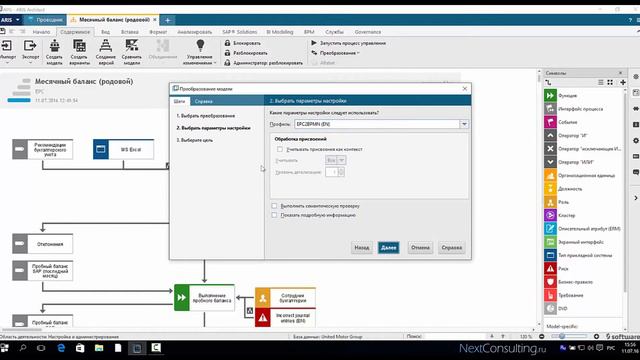This screenshot has height=360, width=640.
Task: Click the Разблокировать ribbon command
Action: coord(246,53)
